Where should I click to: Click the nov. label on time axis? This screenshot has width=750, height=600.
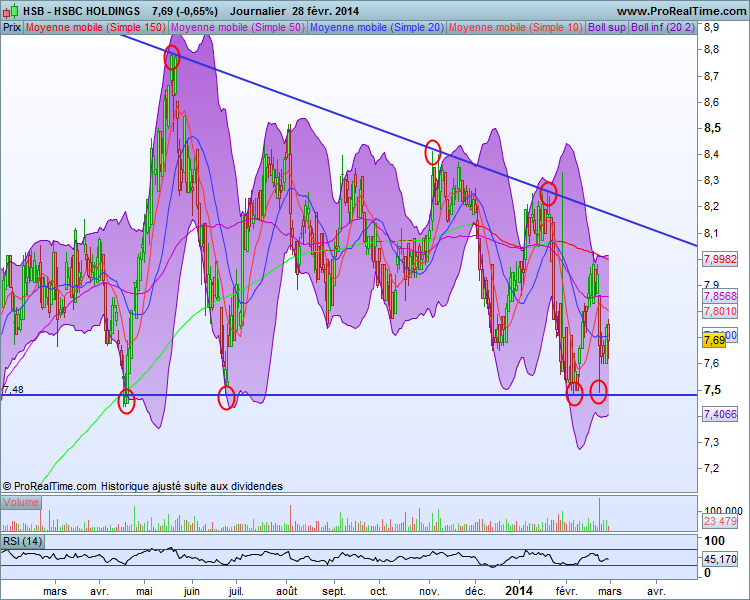coord(429,591)
